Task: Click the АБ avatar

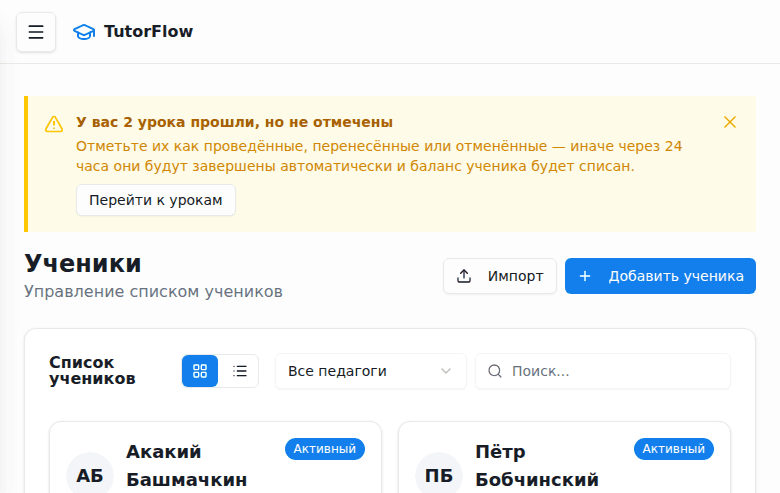Action: 90,475
